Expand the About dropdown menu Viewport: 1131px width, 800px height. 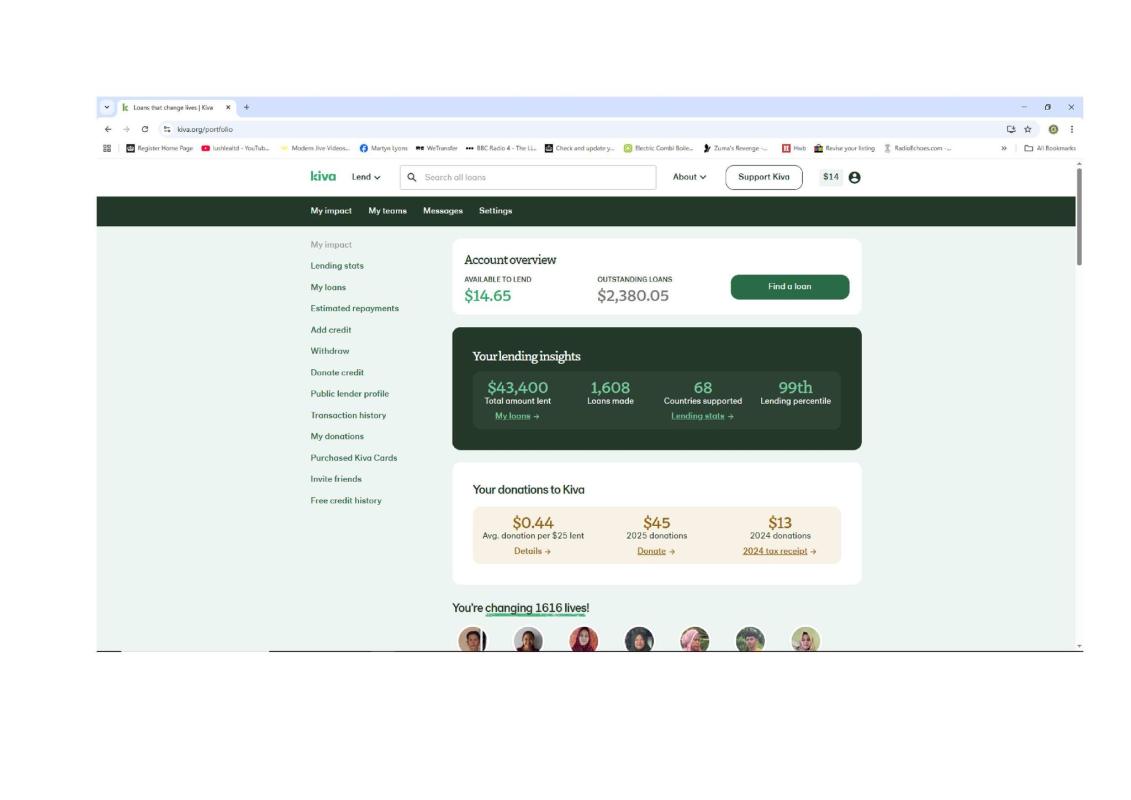click(689, 178)
